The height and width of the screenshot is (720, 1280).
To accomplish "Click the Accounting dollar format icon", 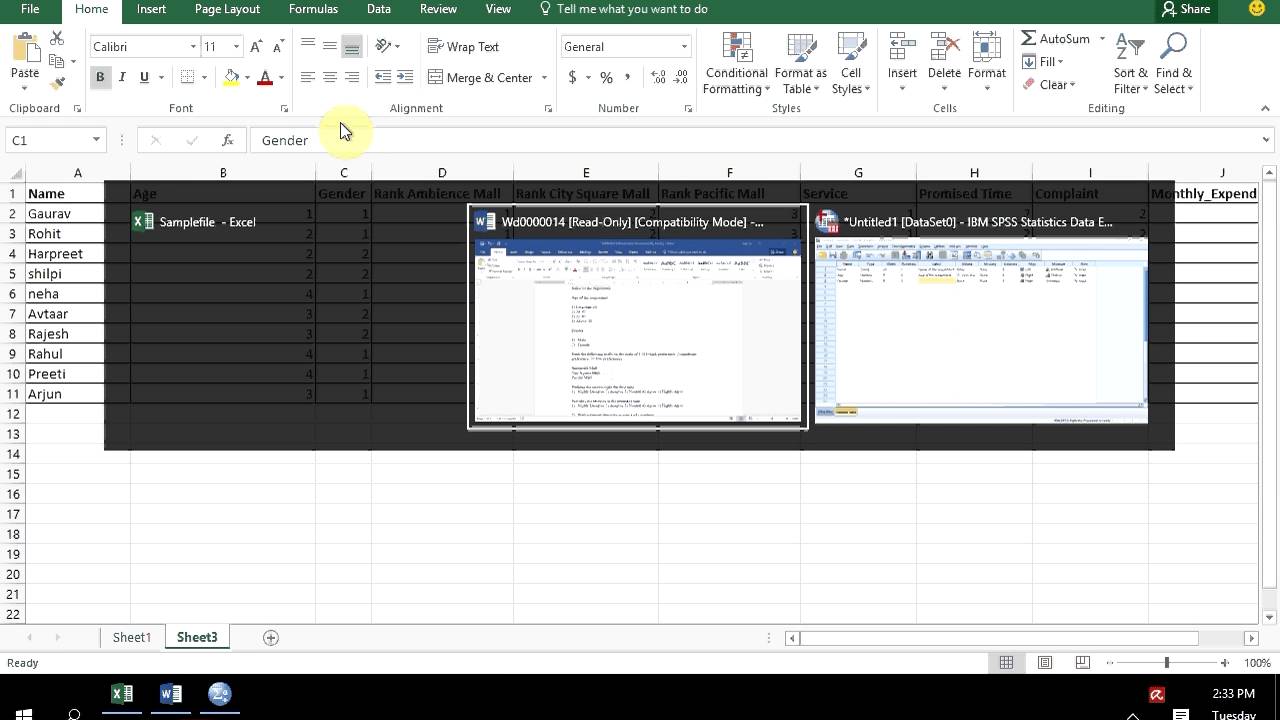I will tap(572, 77).
